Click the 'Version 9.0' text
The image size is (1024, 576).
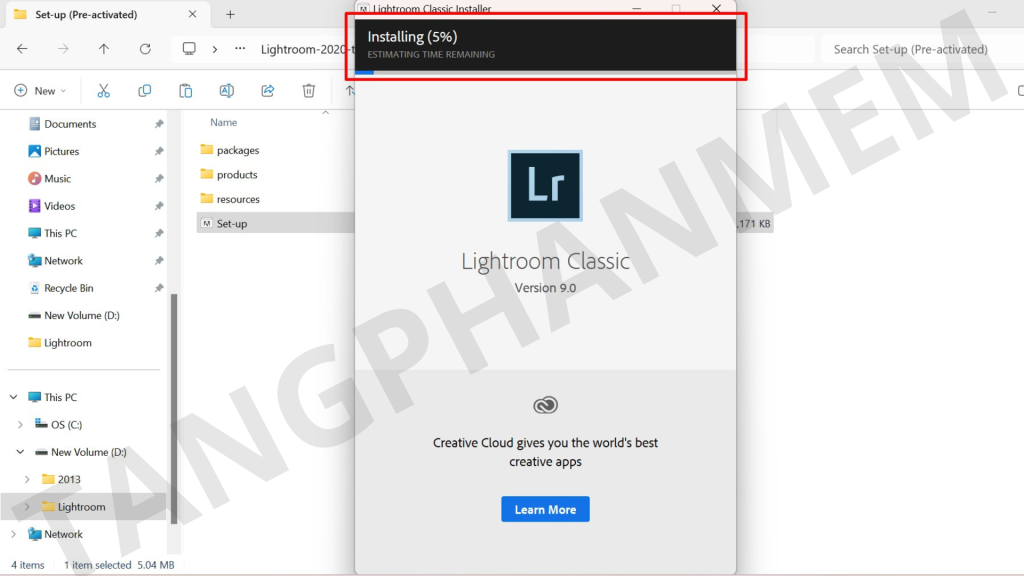(545, 288)
